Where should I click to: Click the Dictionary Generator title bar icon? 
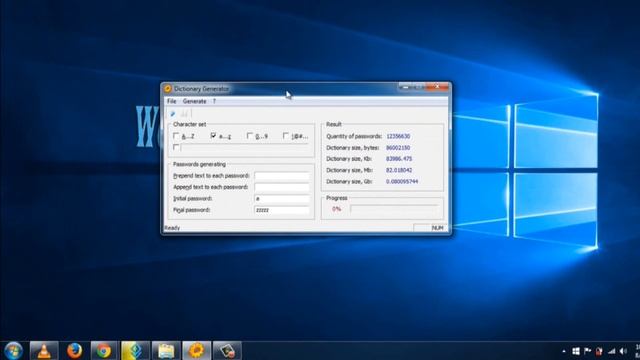pos(167,89)
